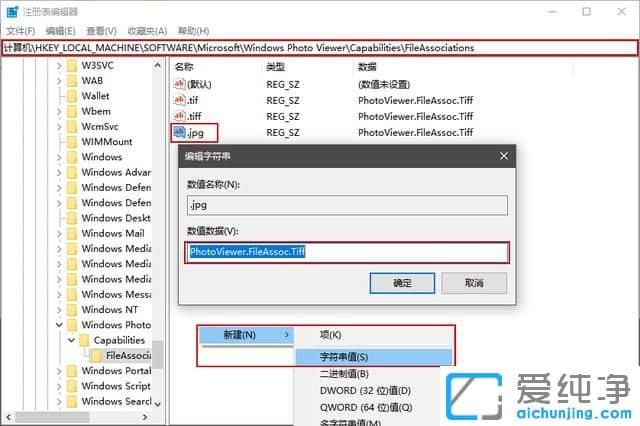The height and width of the screenshot is (426, 640).
Task: Click the Windows Desktop folder icon
Action: click(72, 218)
